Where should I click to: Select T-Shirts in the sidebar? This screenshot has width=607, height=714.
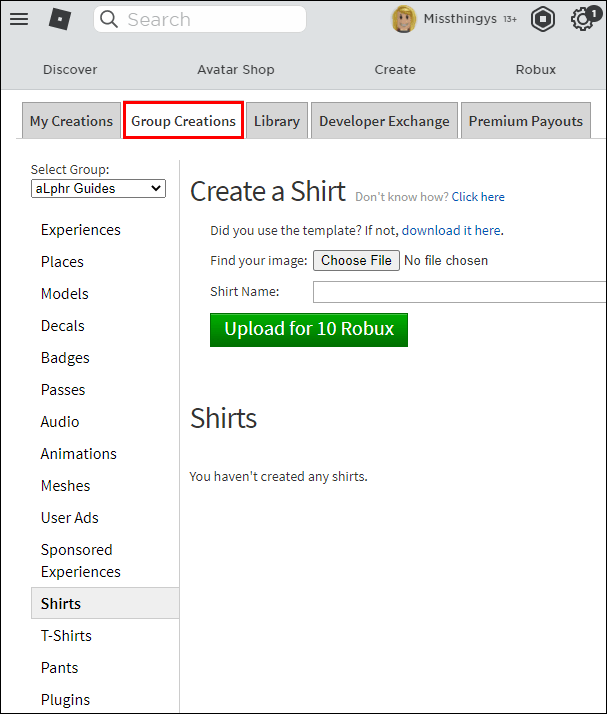(66, 636)
